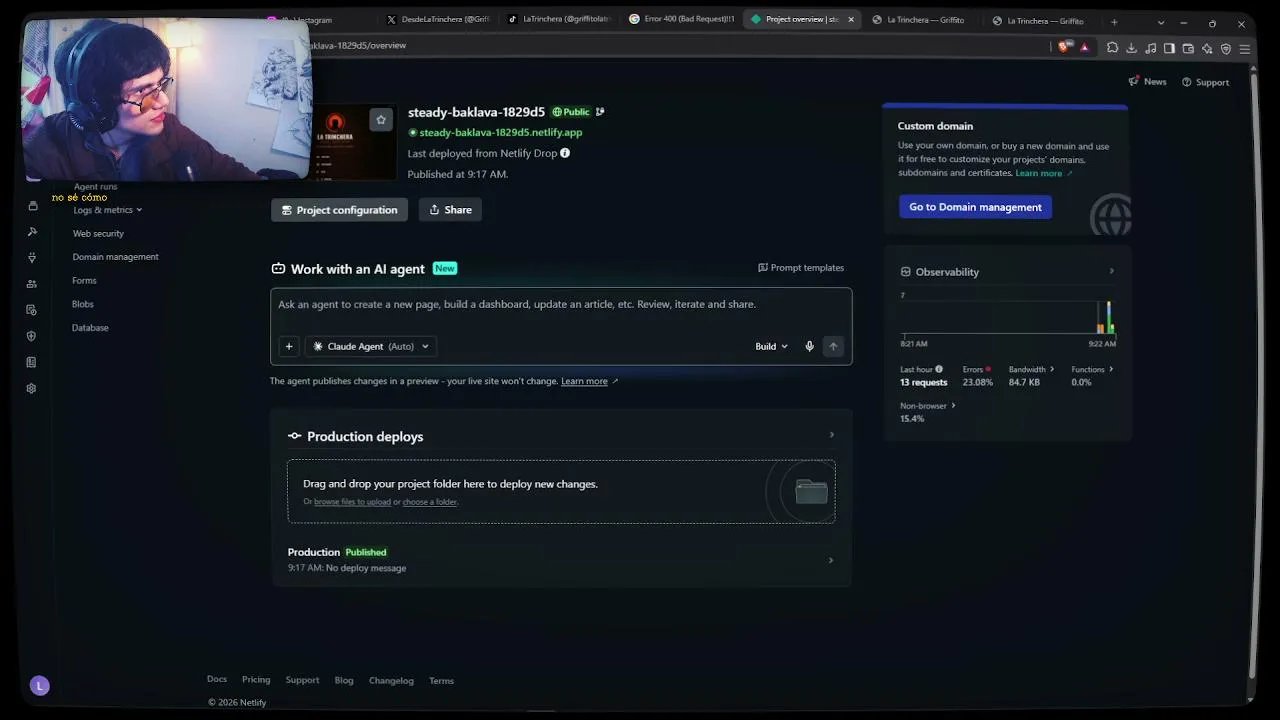Screen dimensions: 1280x720
Task: Open the Bandwidth metric details
Action: tap(1031, 369)
